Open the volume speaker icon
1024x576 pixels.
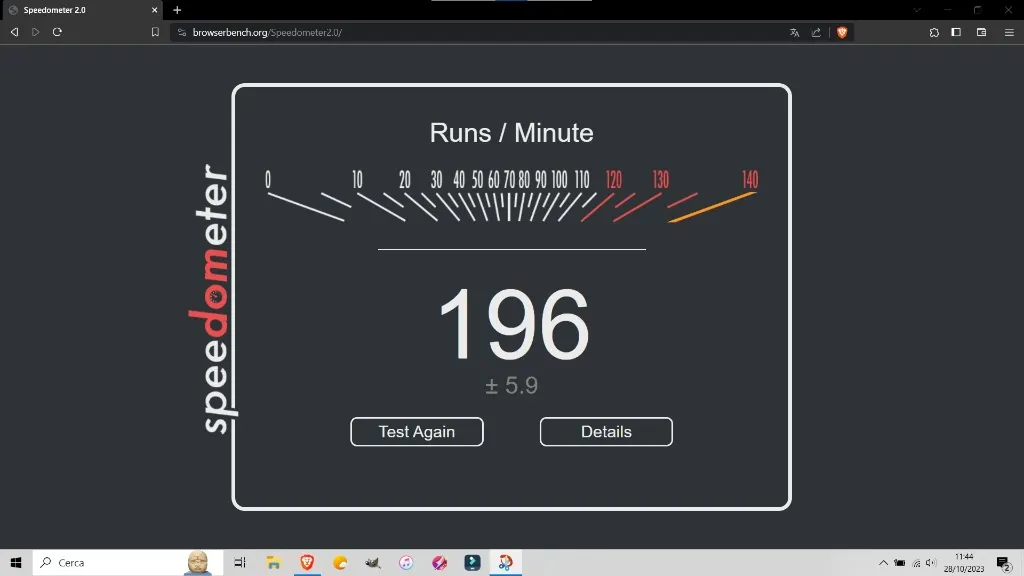[x=931, y=563]
